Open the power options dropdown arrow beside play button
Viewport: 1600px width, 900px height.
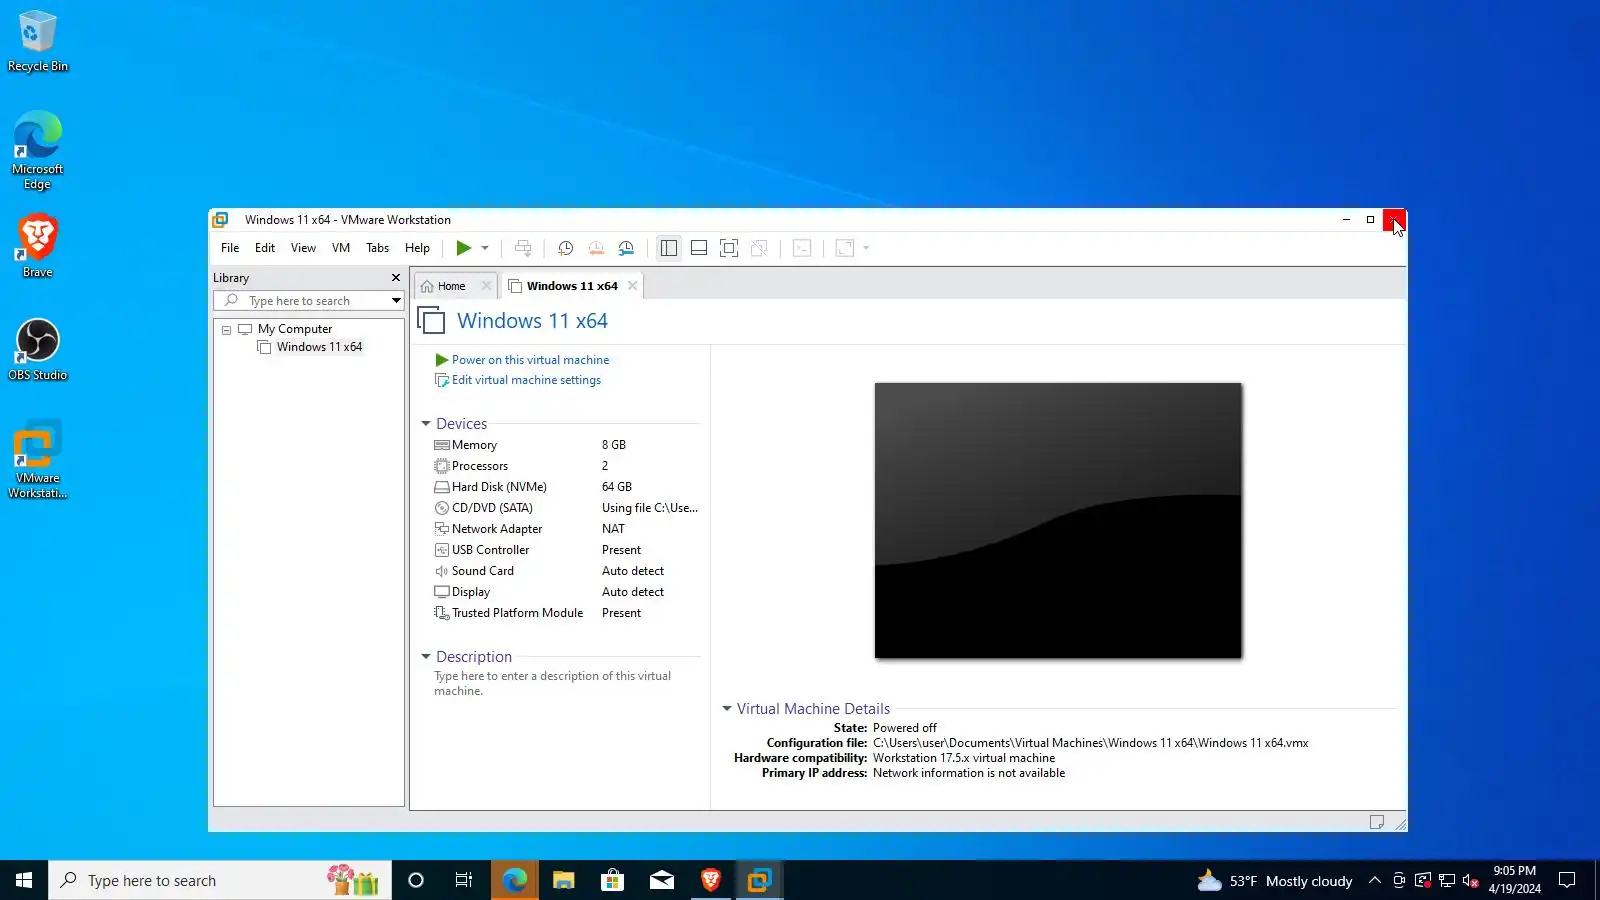[x=485, y=248]
